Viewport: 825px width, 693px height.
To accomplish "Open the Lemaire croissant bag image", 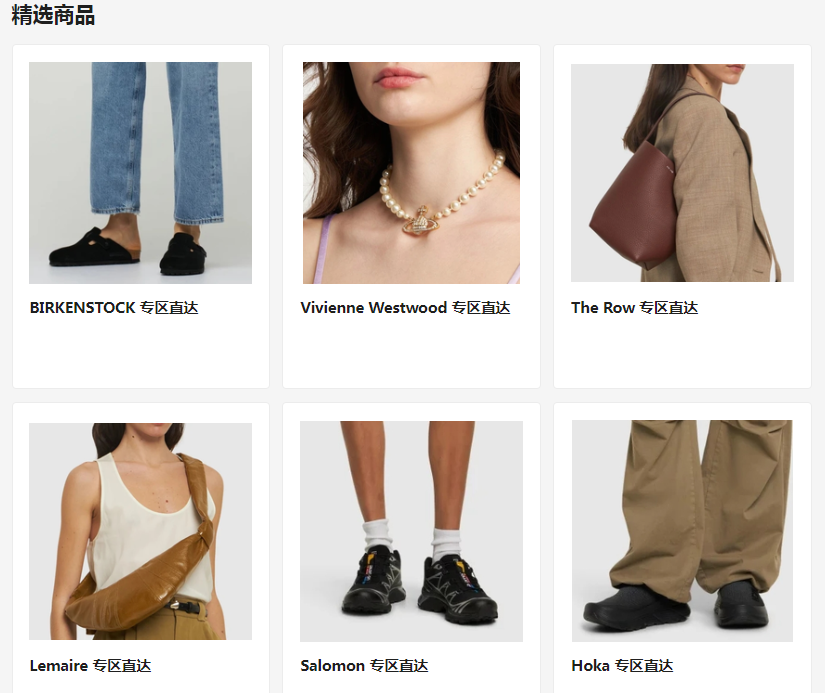I will (140, 531).
